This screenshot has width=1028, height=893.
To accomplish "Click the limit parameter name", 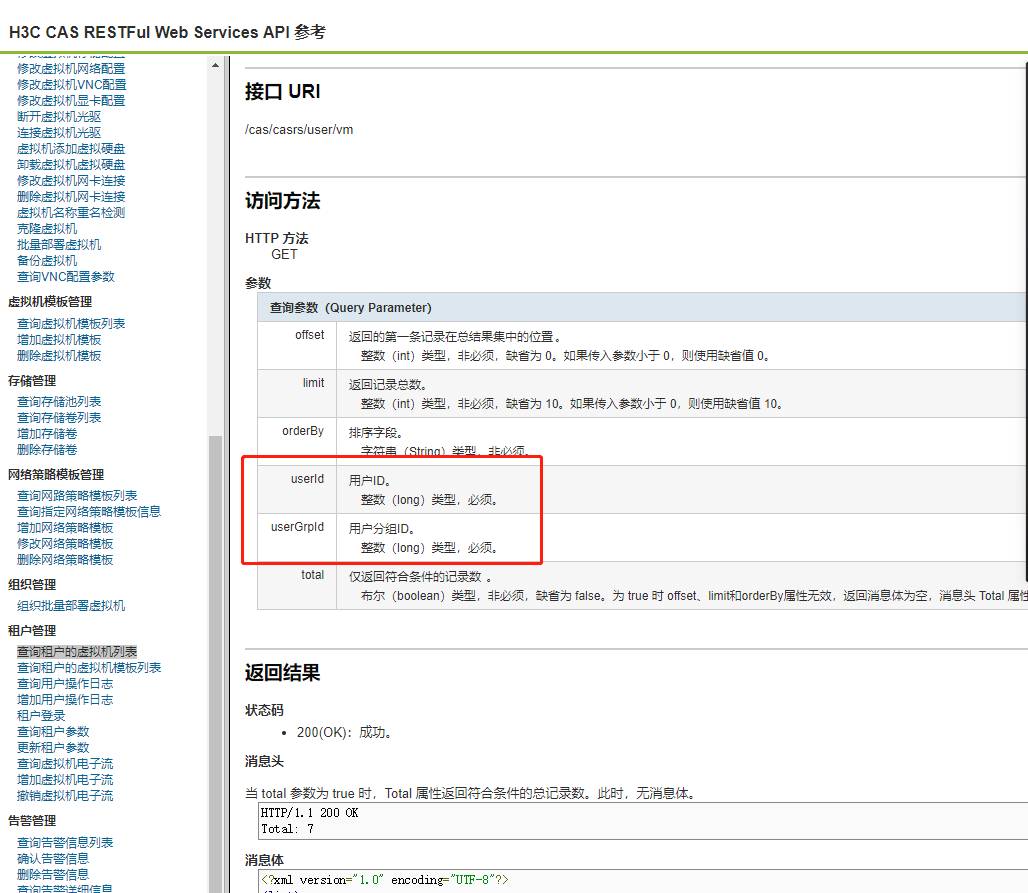I will [313, 383].
